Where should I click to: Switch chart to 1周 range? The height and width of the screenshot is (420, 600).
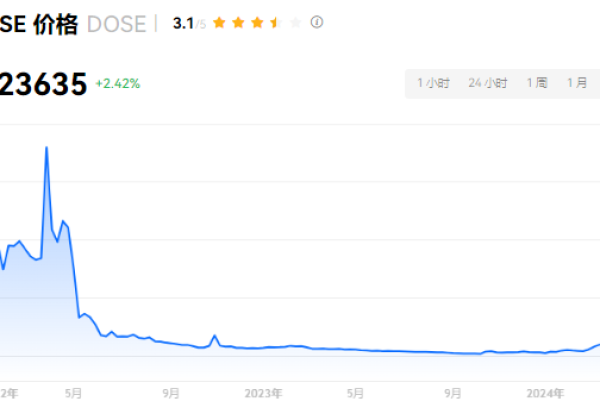pos(537,83)
